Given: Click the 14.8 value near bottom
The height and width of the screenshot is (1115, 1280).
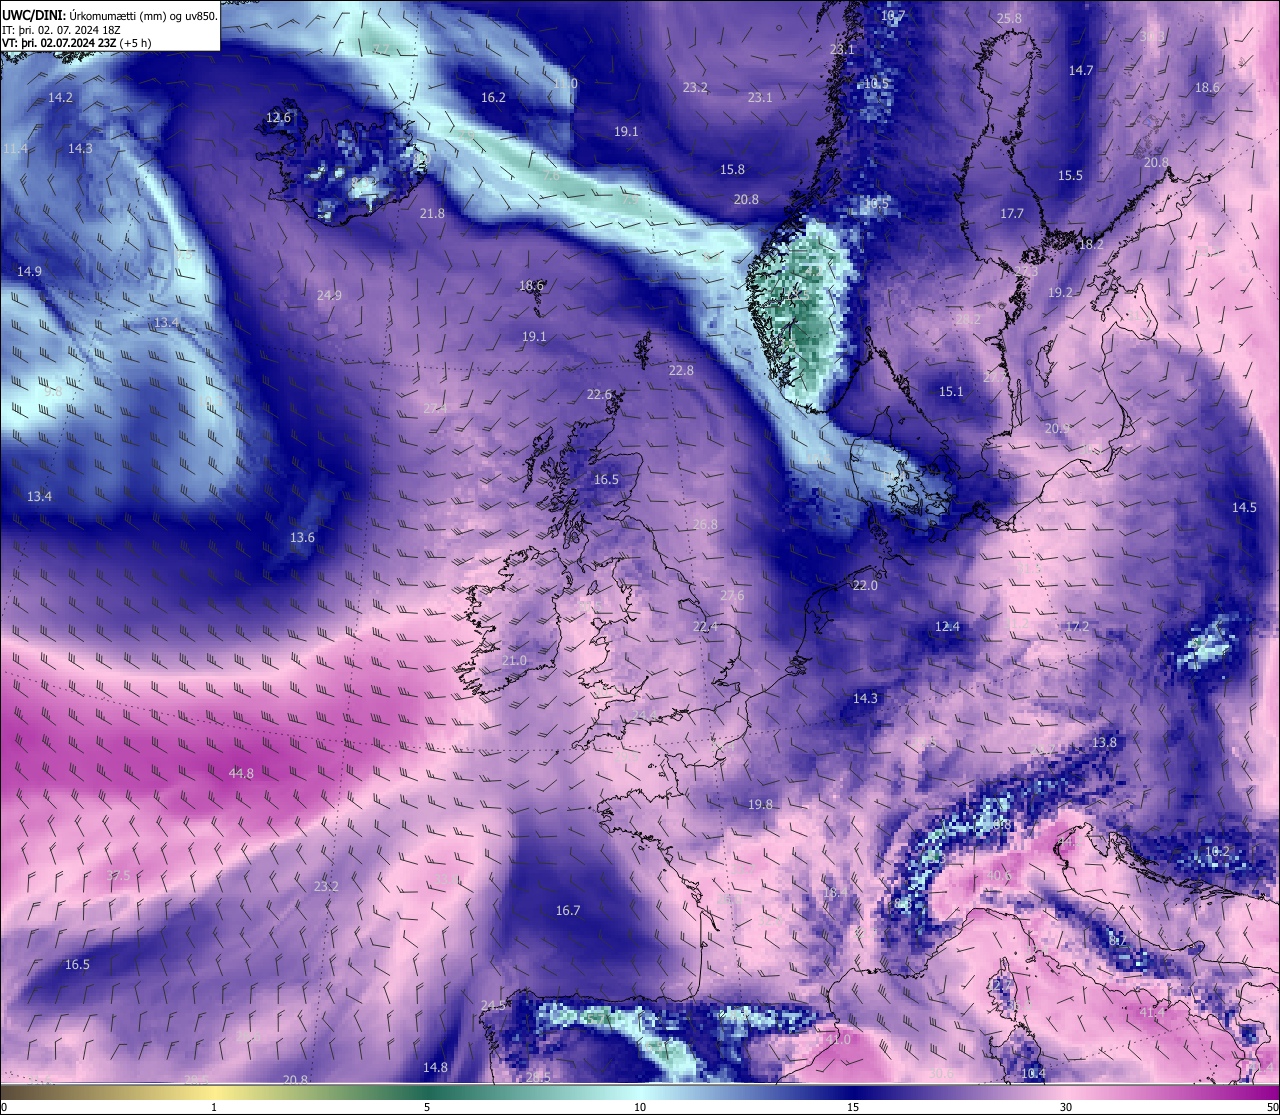Looking at the screenshot, I should click(435, 1067).
